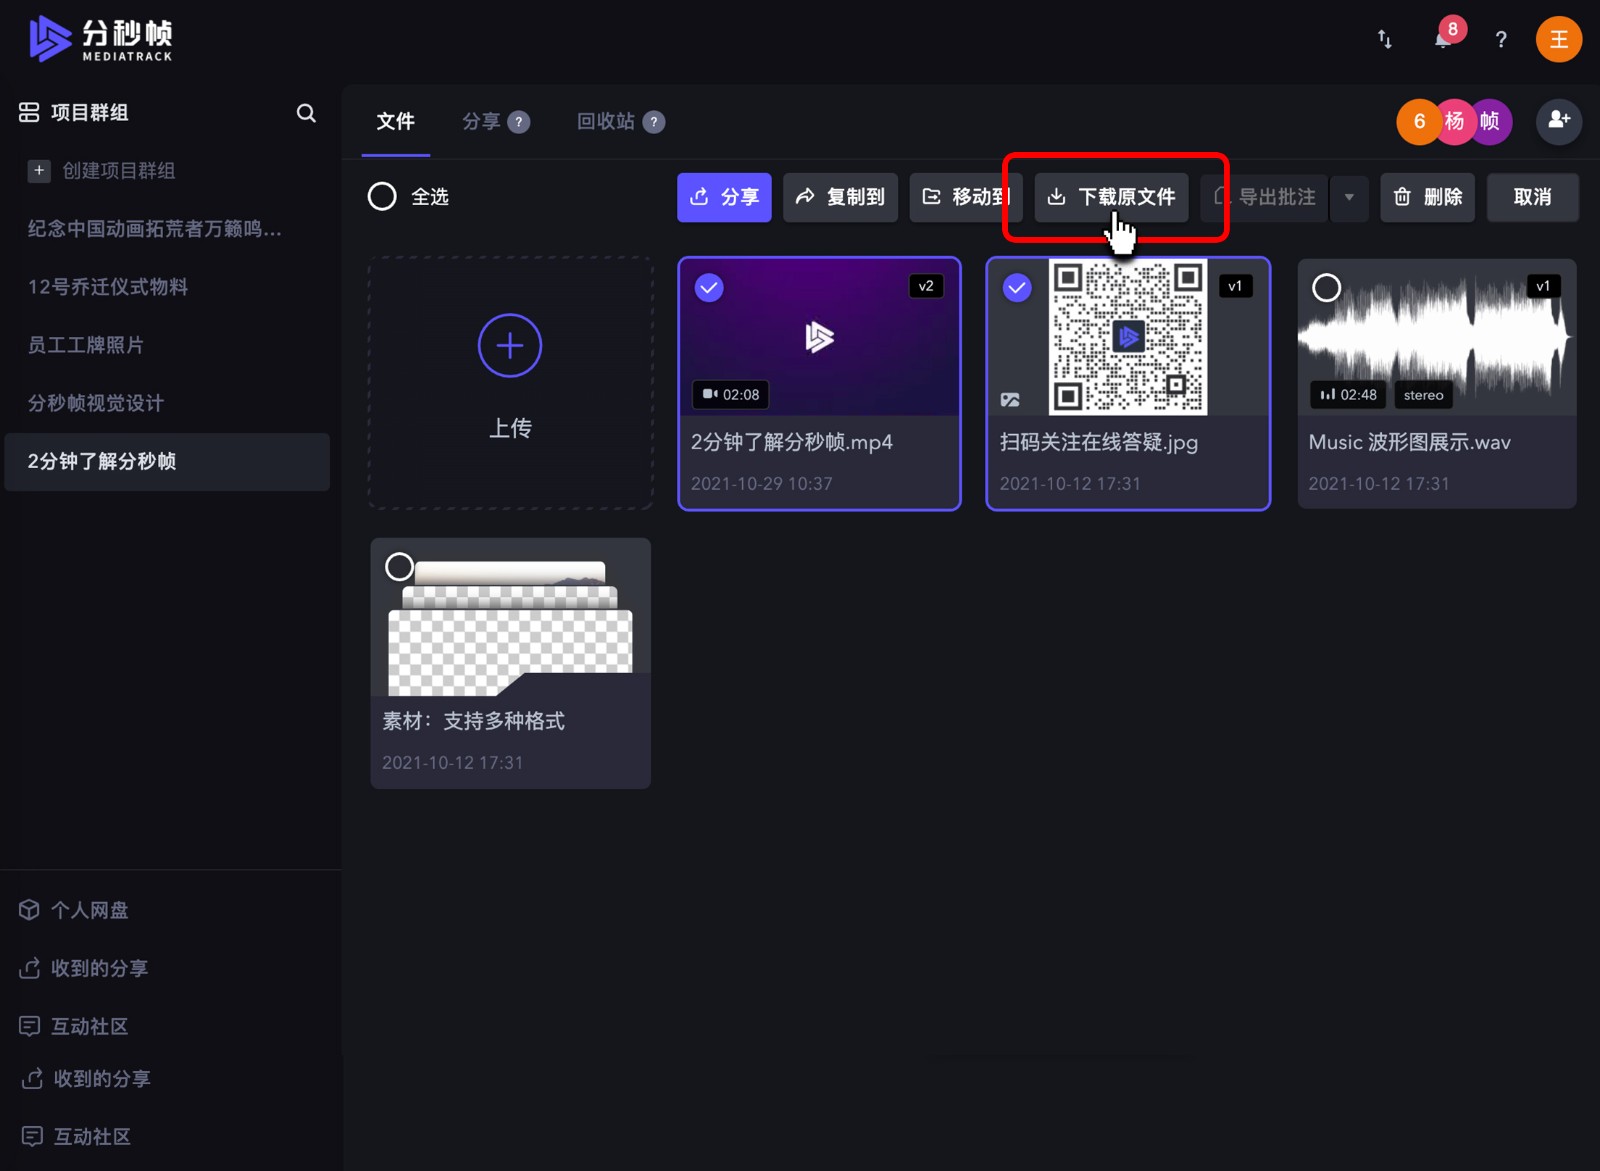Click the help question mark icon
The height and width of the screenshot is (1171, 1600).
point(1500,40)
